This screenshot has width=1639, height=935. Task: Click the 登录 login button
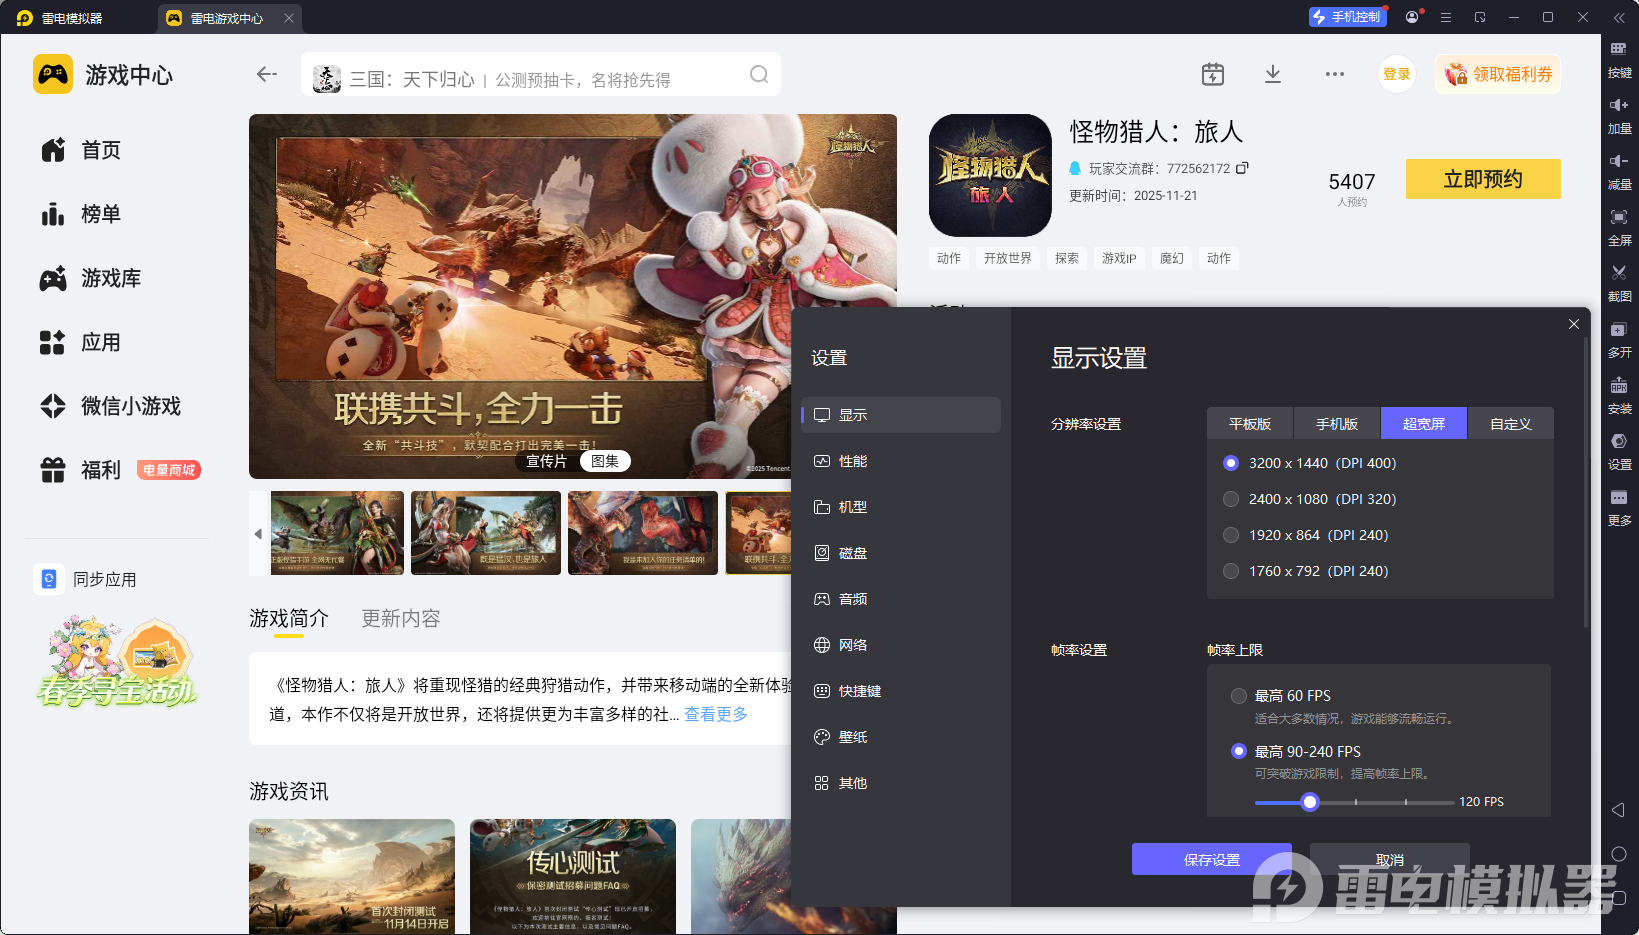click(x=1397, y=74)
